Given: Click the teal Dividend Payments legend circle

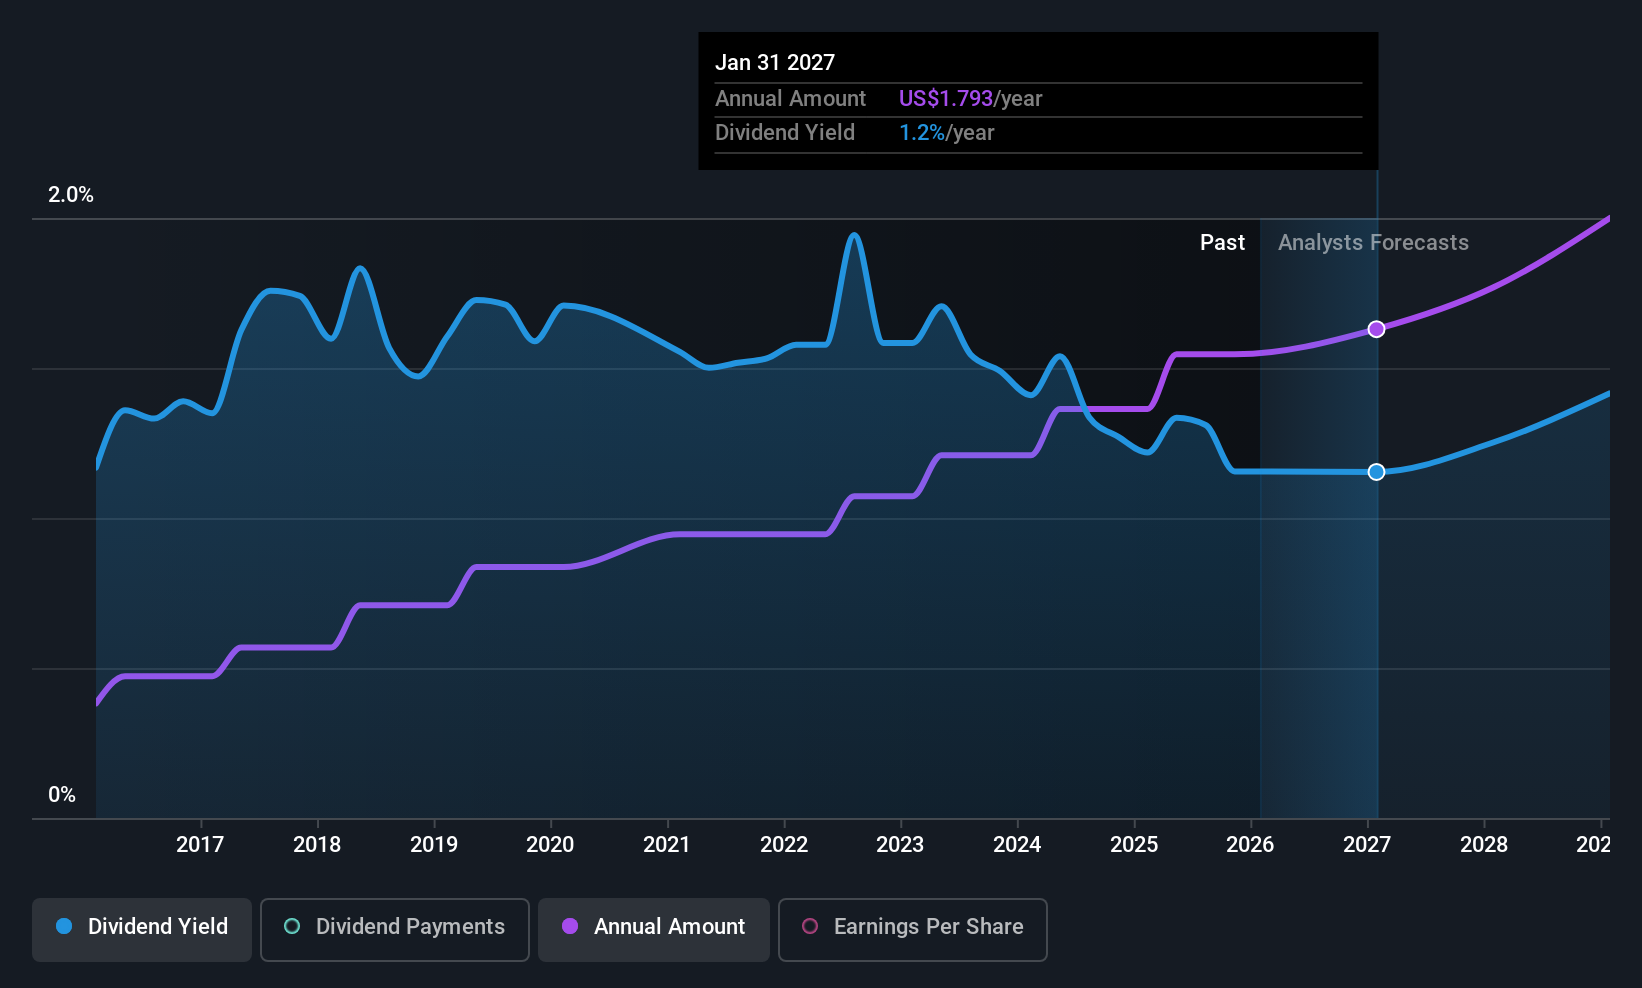Looking at the screenshot, I should coord(292,926).
